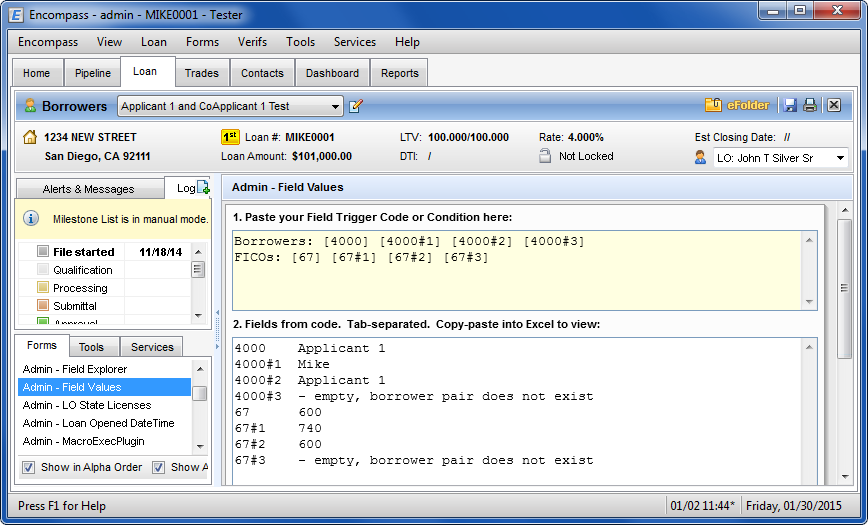This screenshot has width=868, height=525.
Task: Click the Encompass app logo in title bar
Action: click(x=16, y=15)
